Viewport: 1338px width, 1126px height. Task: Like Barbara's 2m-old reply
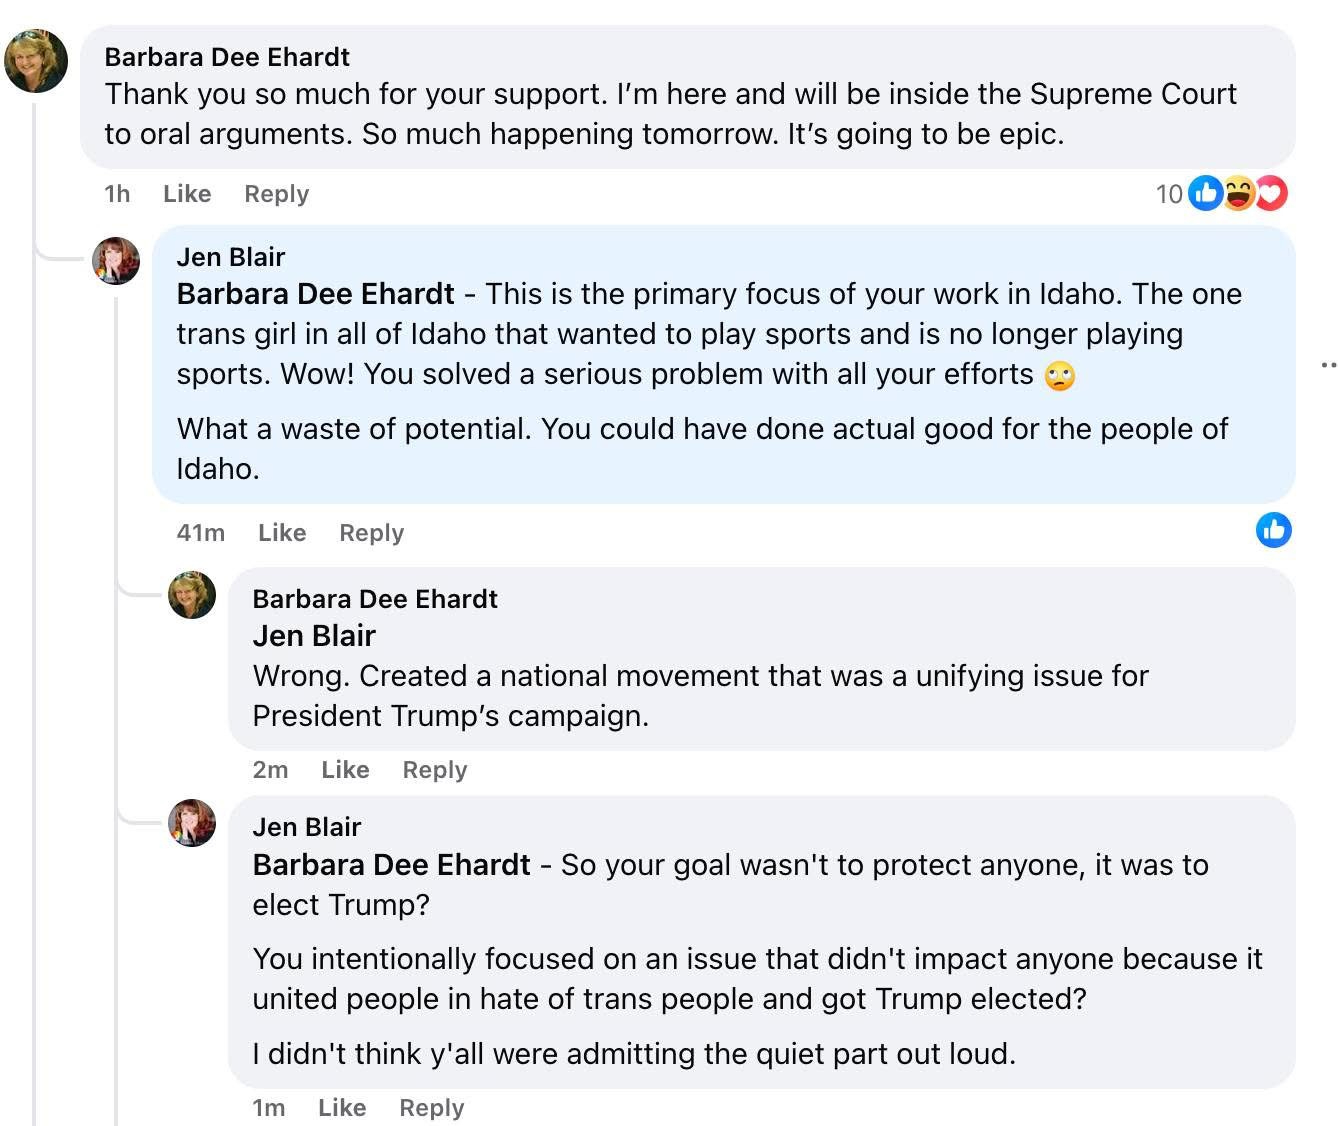(x=345, y=770)
